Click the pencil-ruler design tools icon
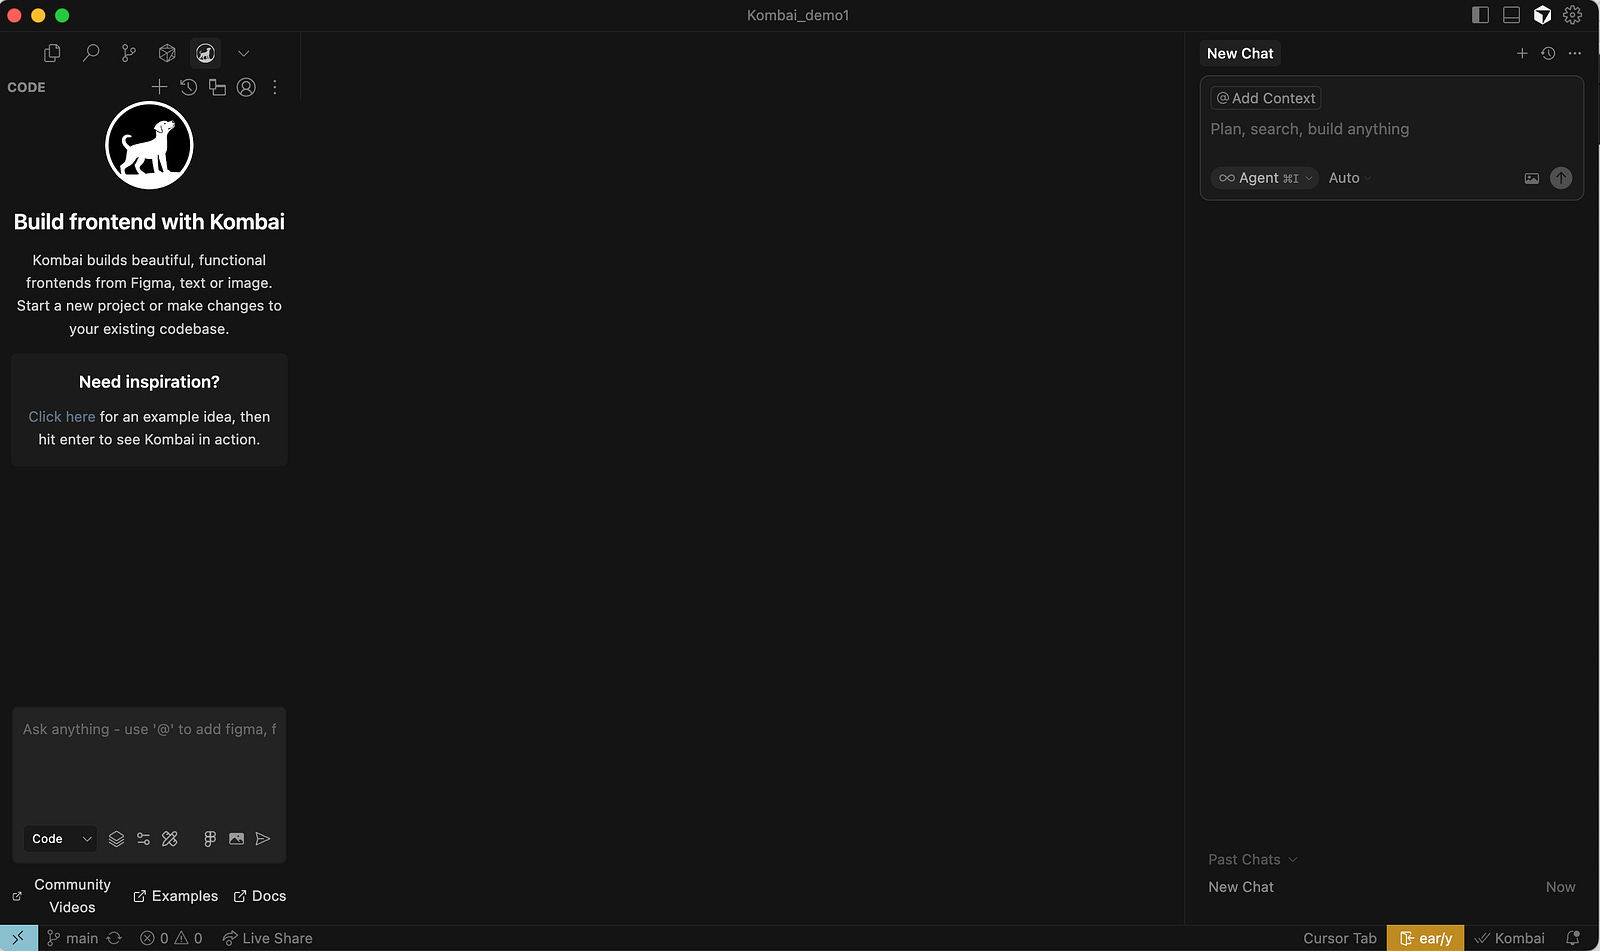 pos(170,839)
